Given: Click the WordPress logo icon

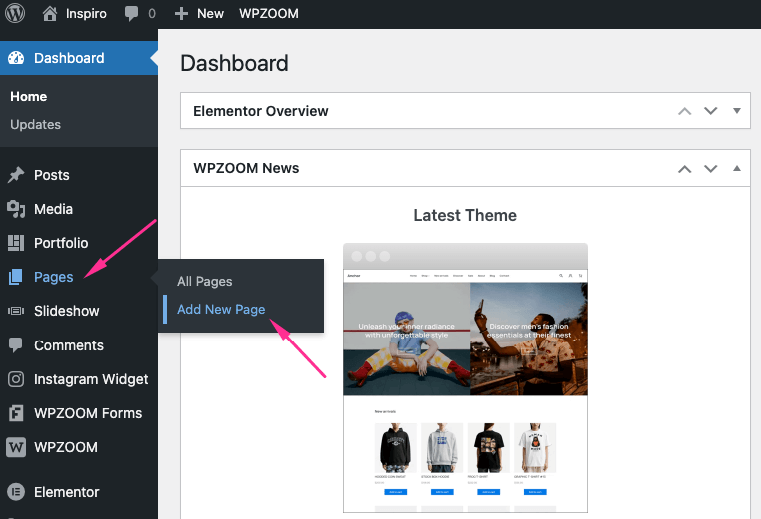Looking at the screenshot, I should pos(15,14).
